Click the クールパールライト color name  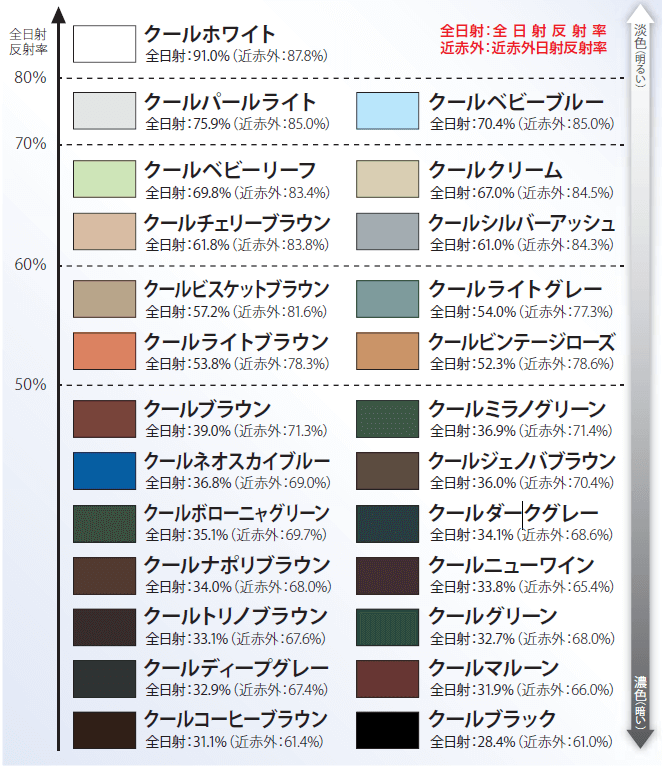pyautogui.click(x=230, y=102)
